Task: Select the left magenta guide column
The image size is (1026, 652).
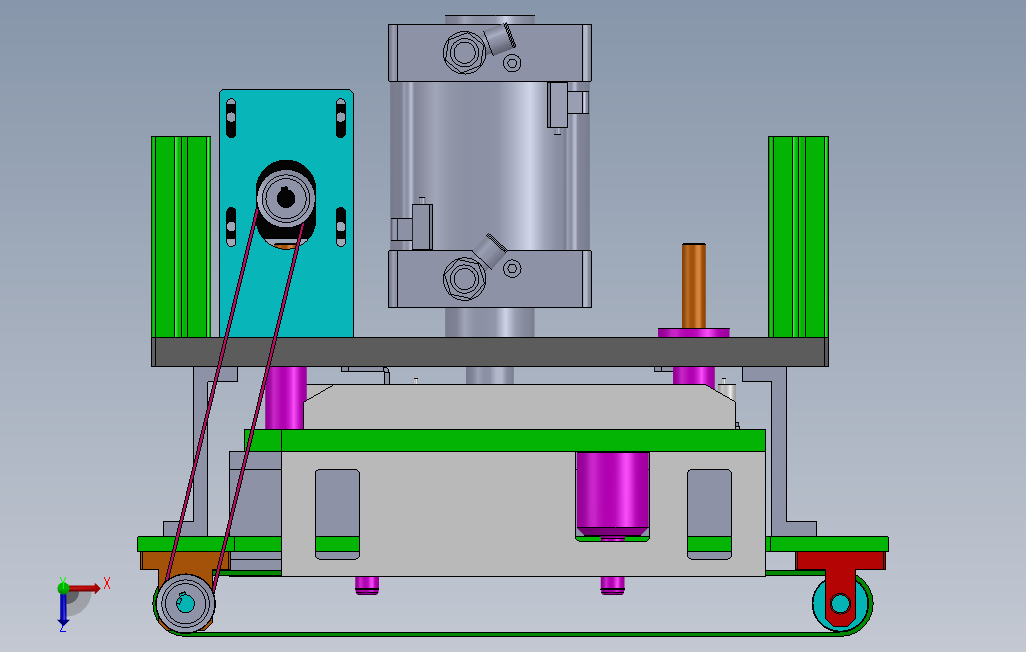Action: pyautogui.click(x=285, y=398)
